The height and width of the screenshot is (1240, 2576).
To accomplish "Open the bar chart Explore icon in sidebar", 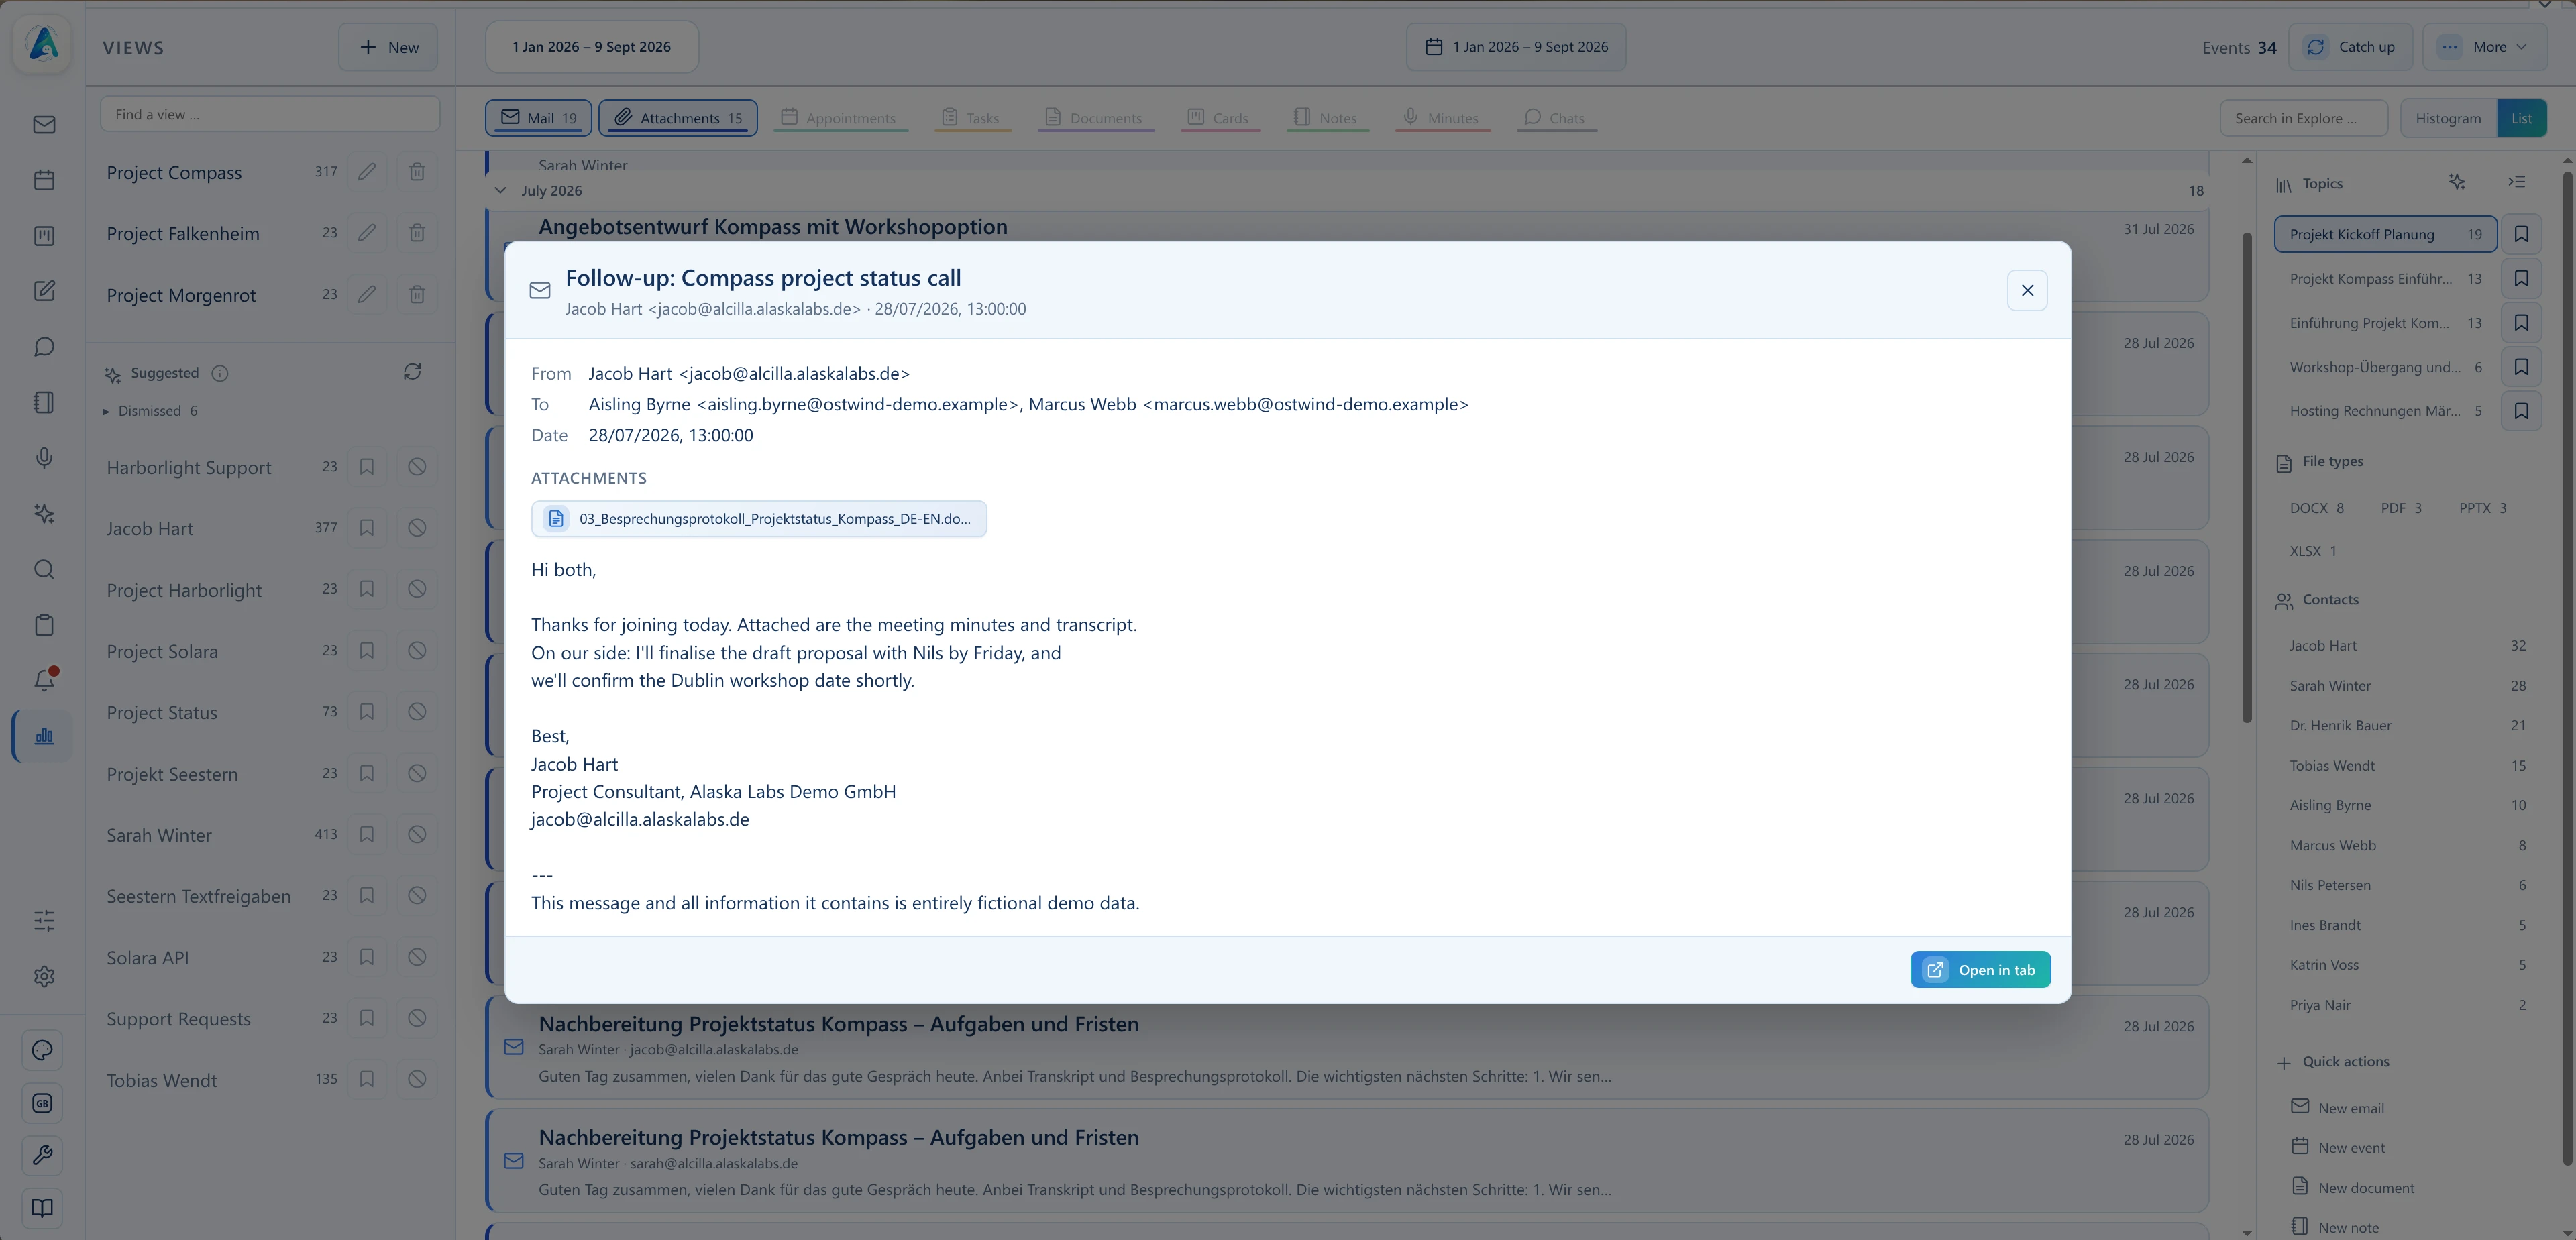I will (44, 736).
